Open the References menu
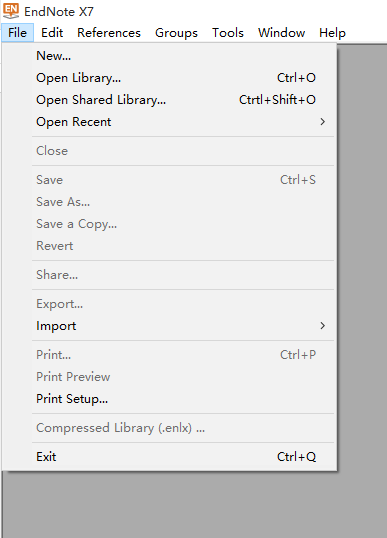Viewport: 387px width, 538px height. coord(109,33)
